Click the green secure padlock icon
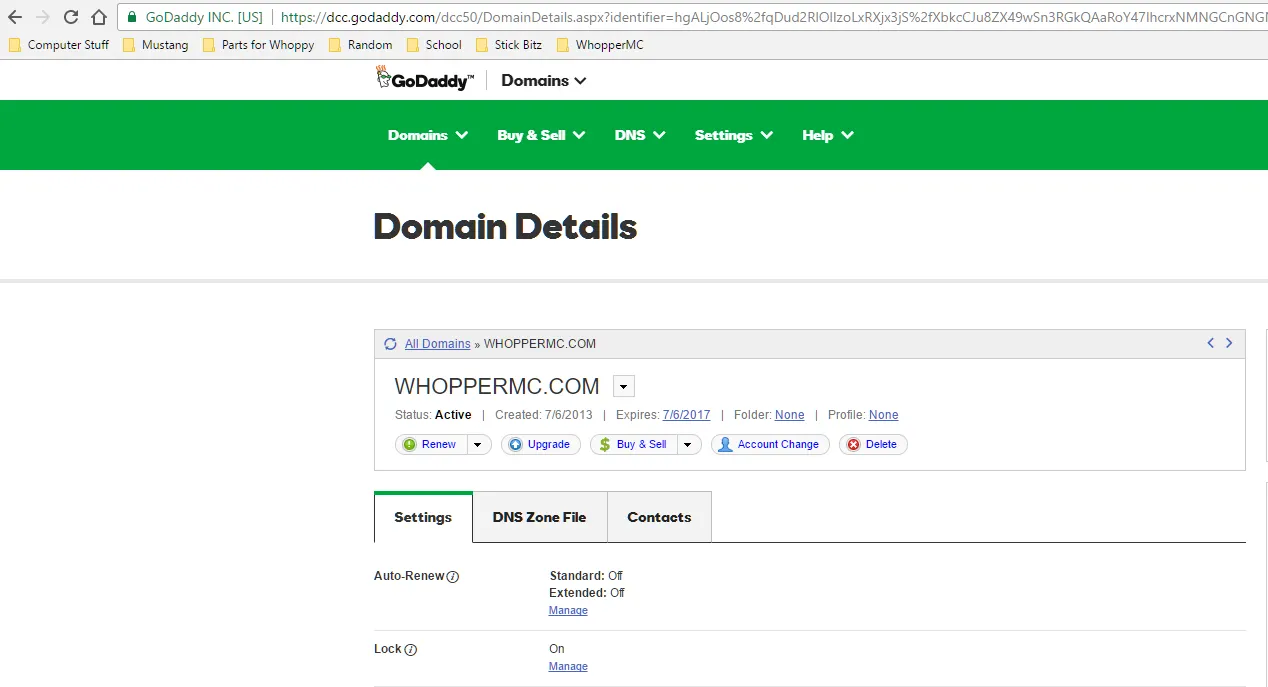 (132, 17)
